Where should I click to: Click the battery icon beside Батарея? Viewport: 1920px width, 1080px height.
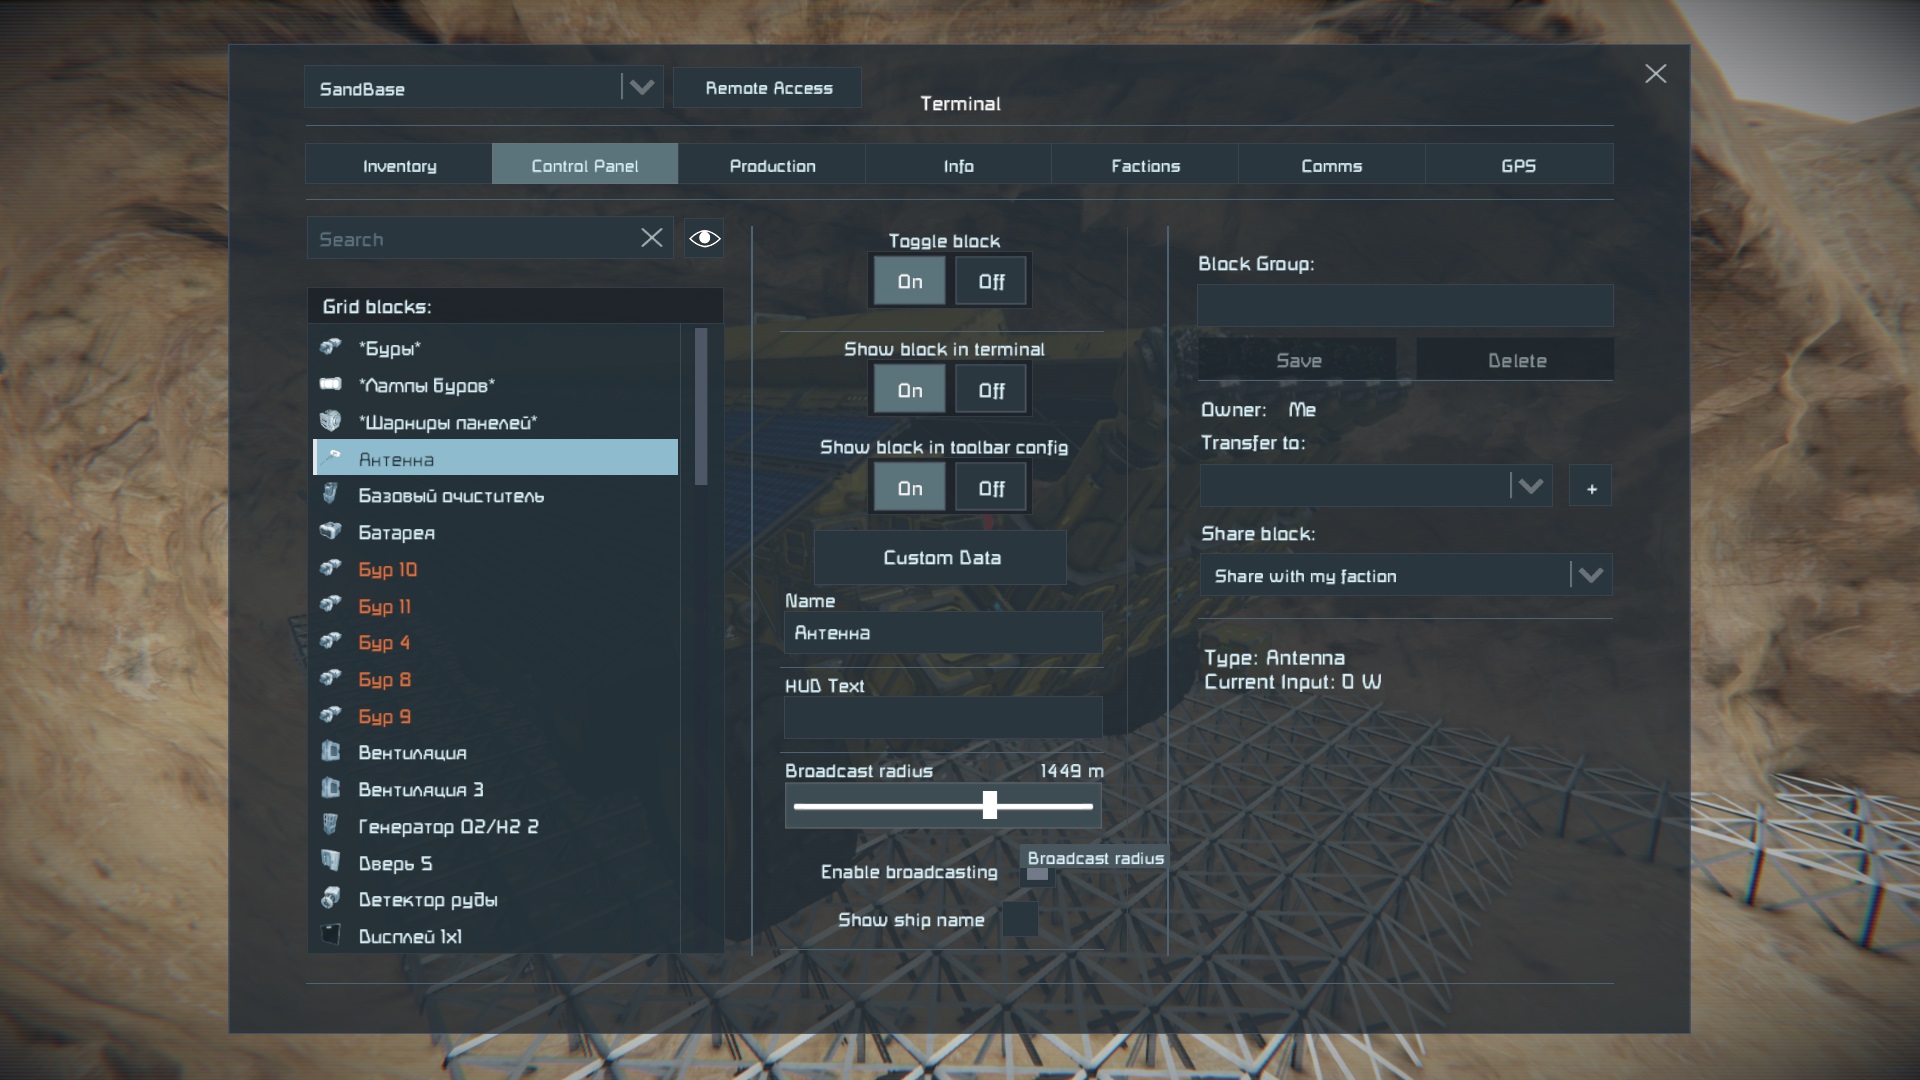pyautogui.click(x=331, y=531)
